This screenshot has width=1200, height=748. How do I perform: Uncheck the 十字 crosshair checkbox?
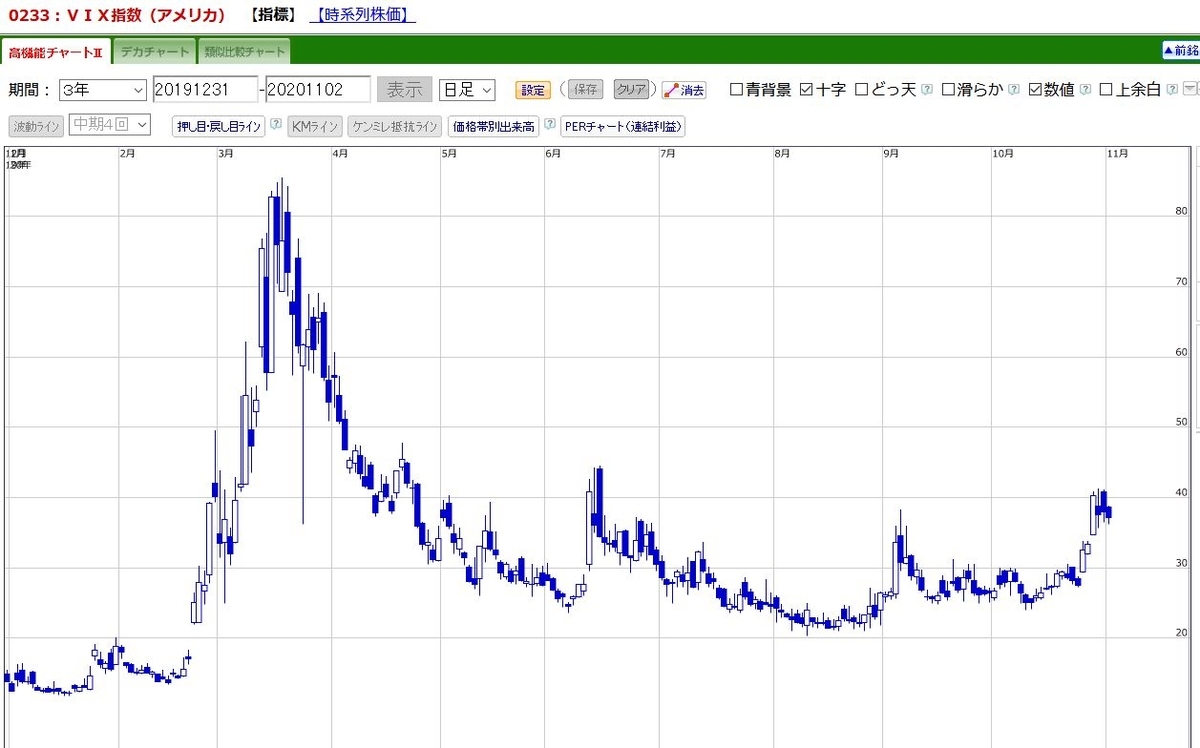pos(806,90)
